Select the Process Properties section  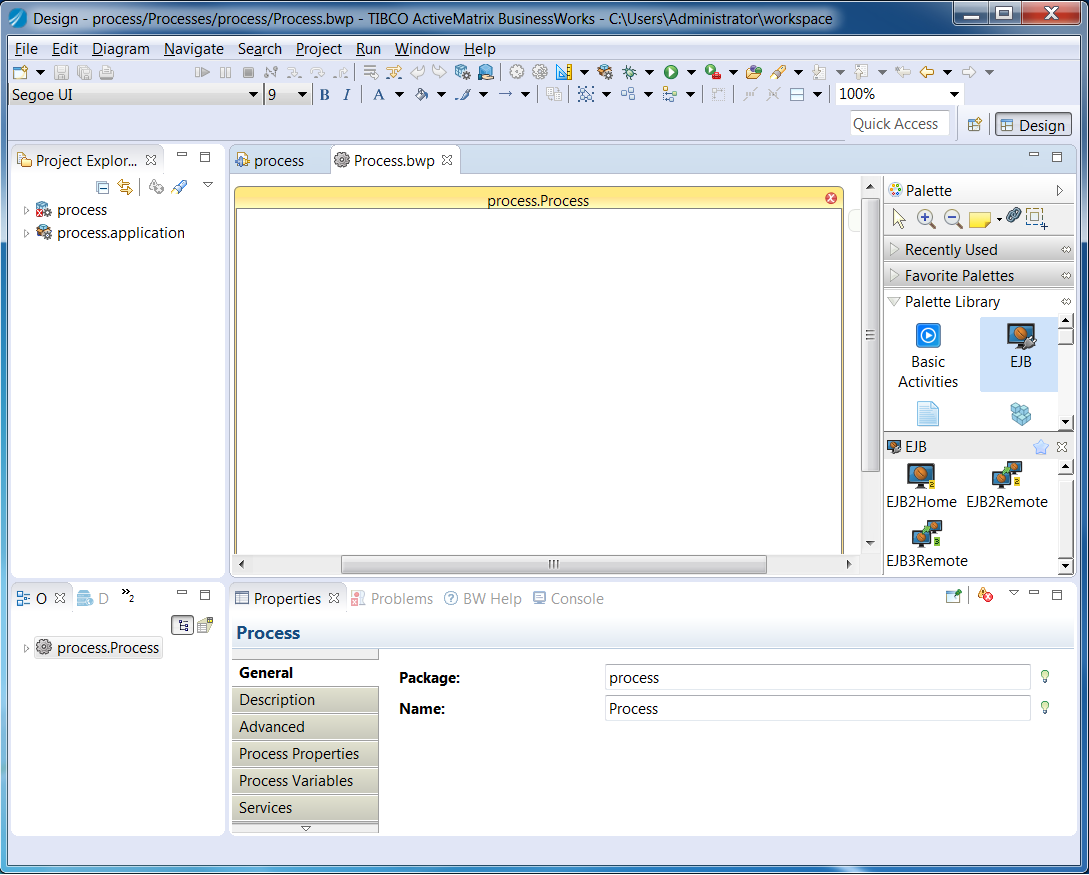point(305,754)
